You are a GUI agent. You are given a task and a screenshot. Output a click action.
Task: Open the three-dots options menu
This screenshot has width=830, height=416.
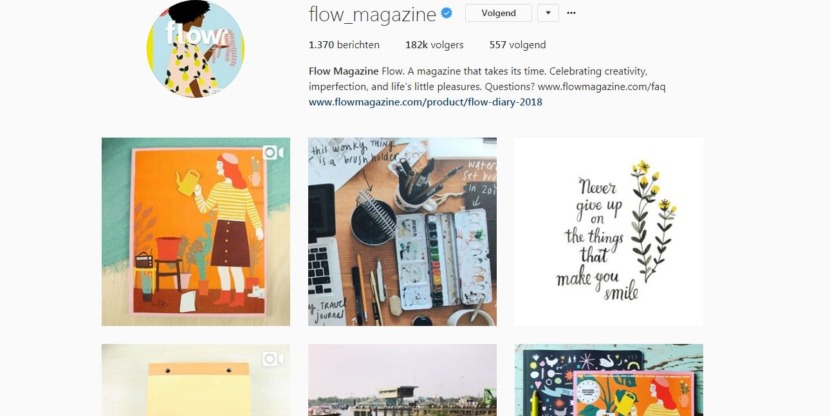pyautogui.click(x=571, y=13)
